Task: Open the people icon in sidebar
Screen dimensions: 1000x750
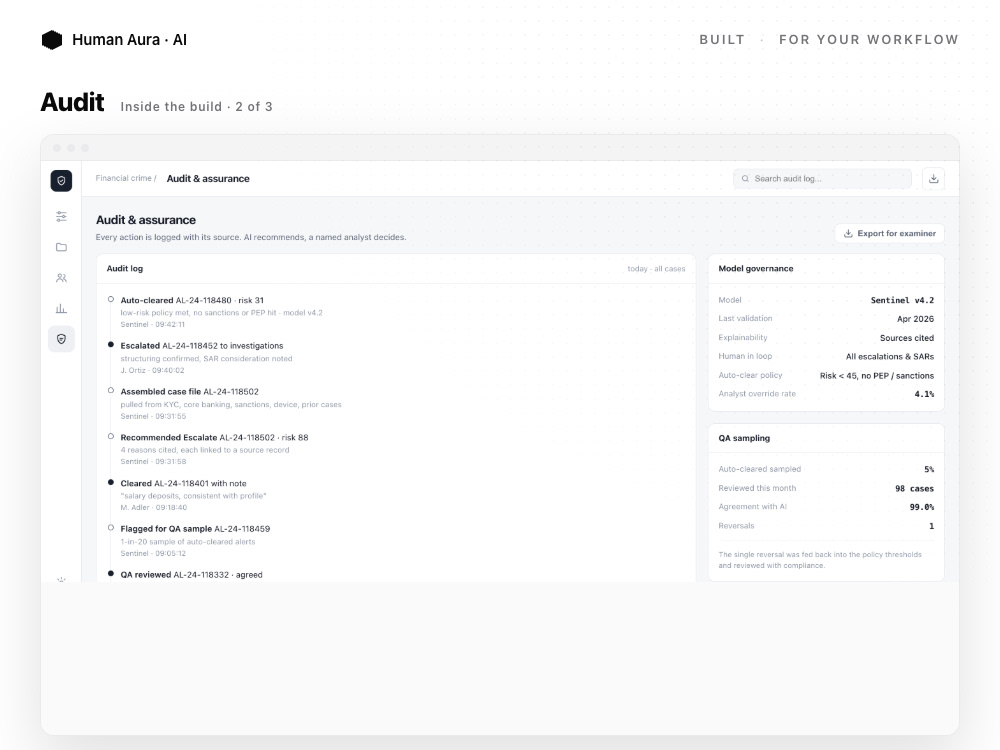Action: tap(61, 278)
